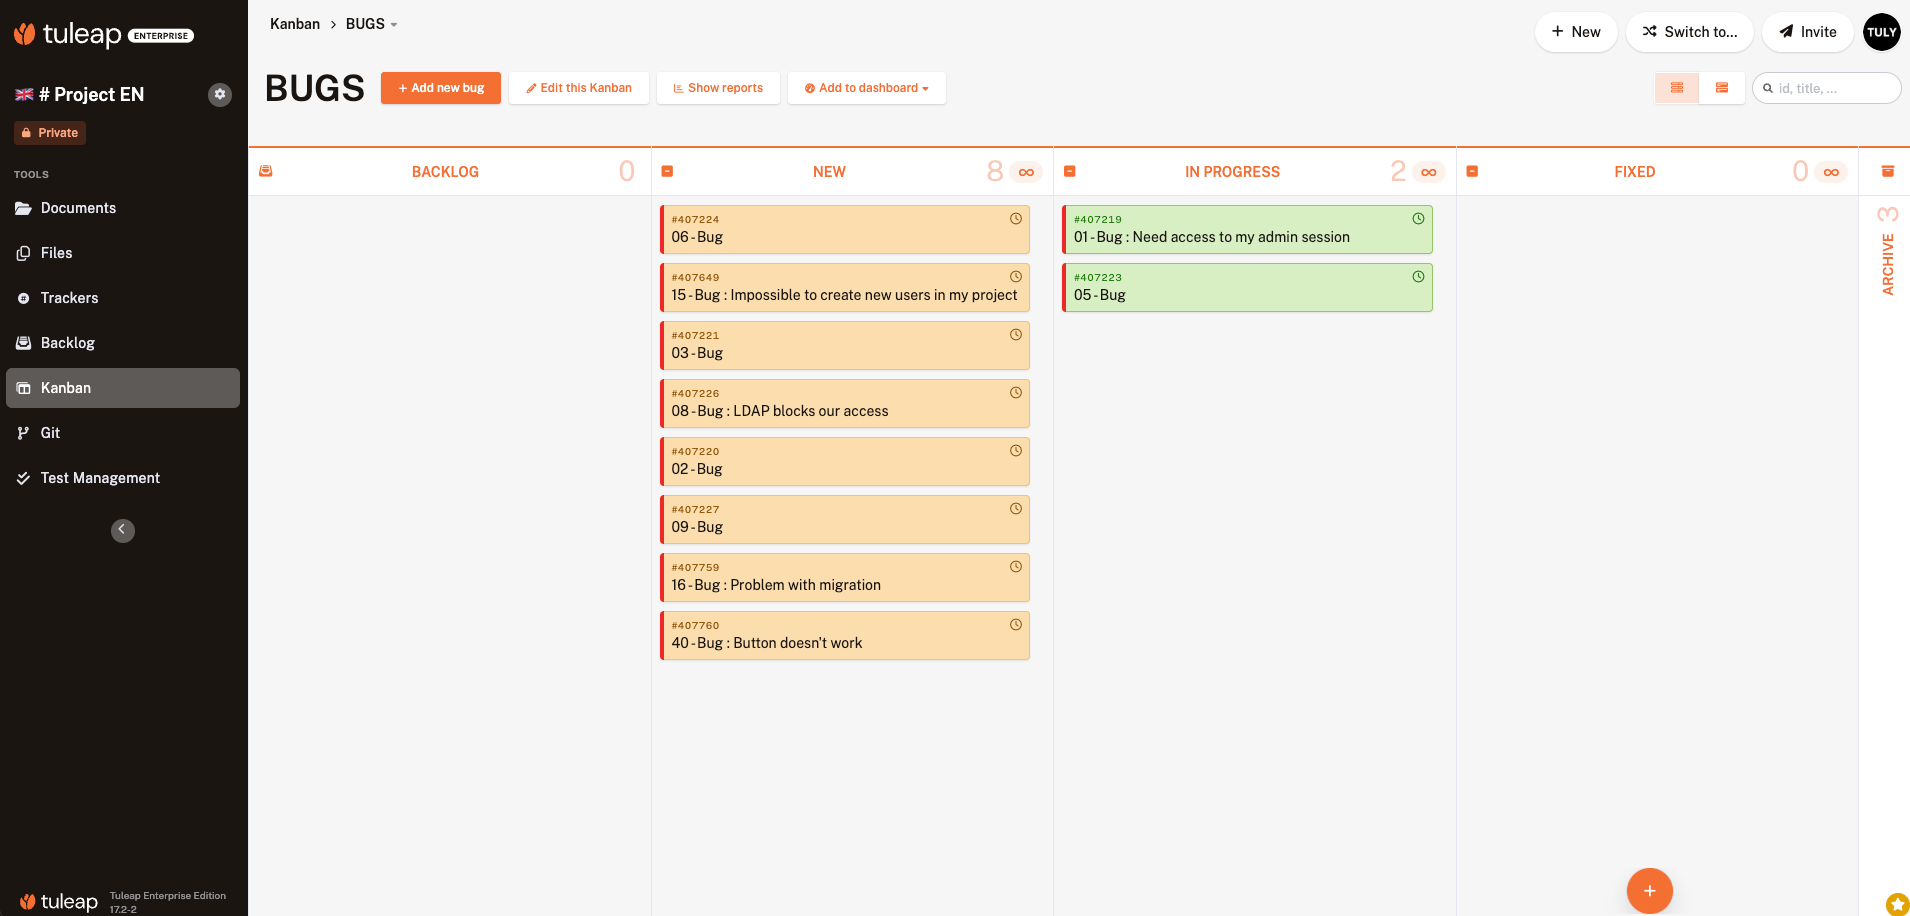
Task: Click the clock icon on card 06 - Bug
Action: pyautogui.click(x=1015, y=219)
